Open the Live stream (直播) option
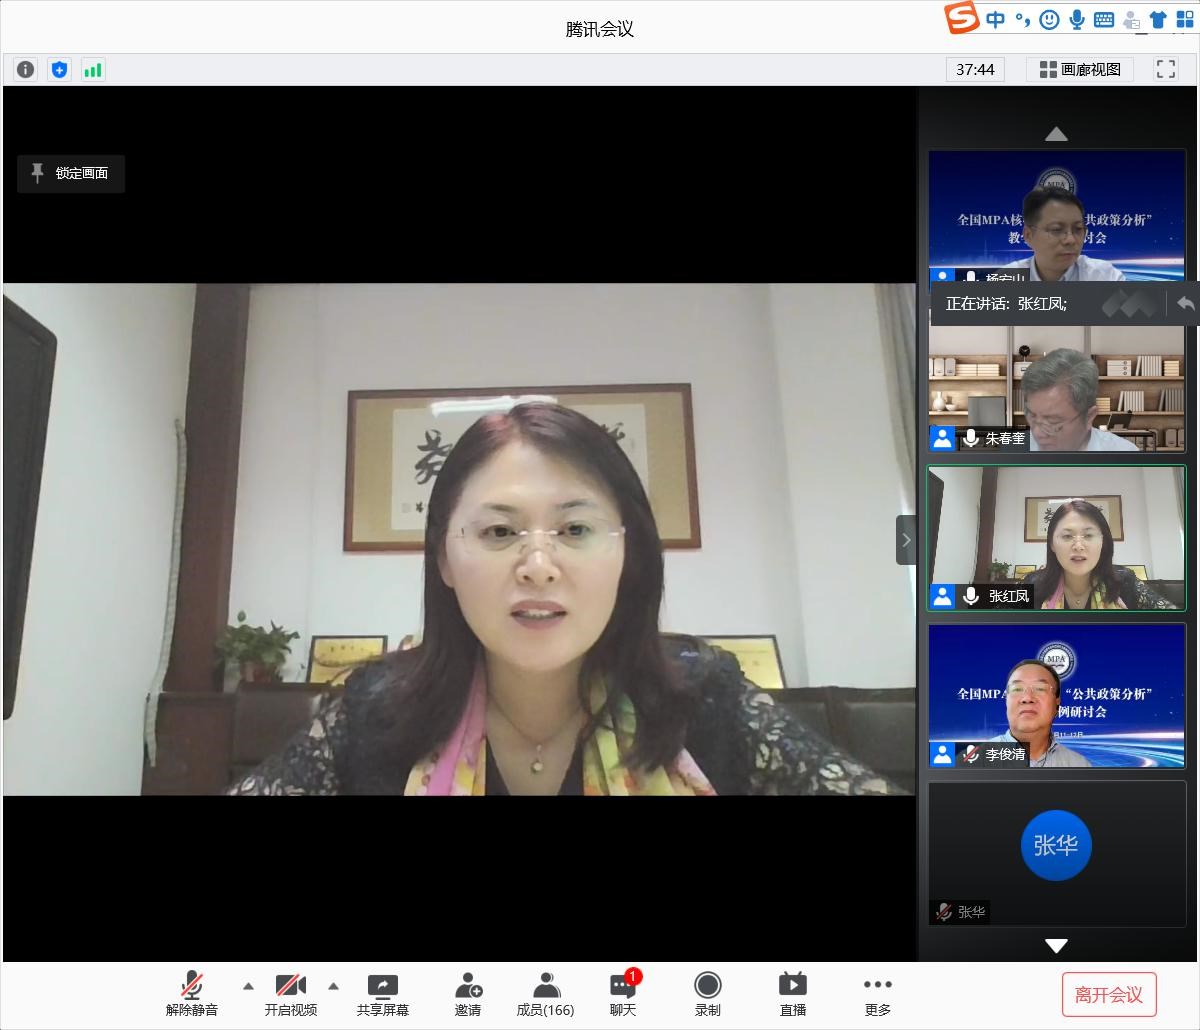This screenshot has width=1200, height=1030. pos(793,994)
